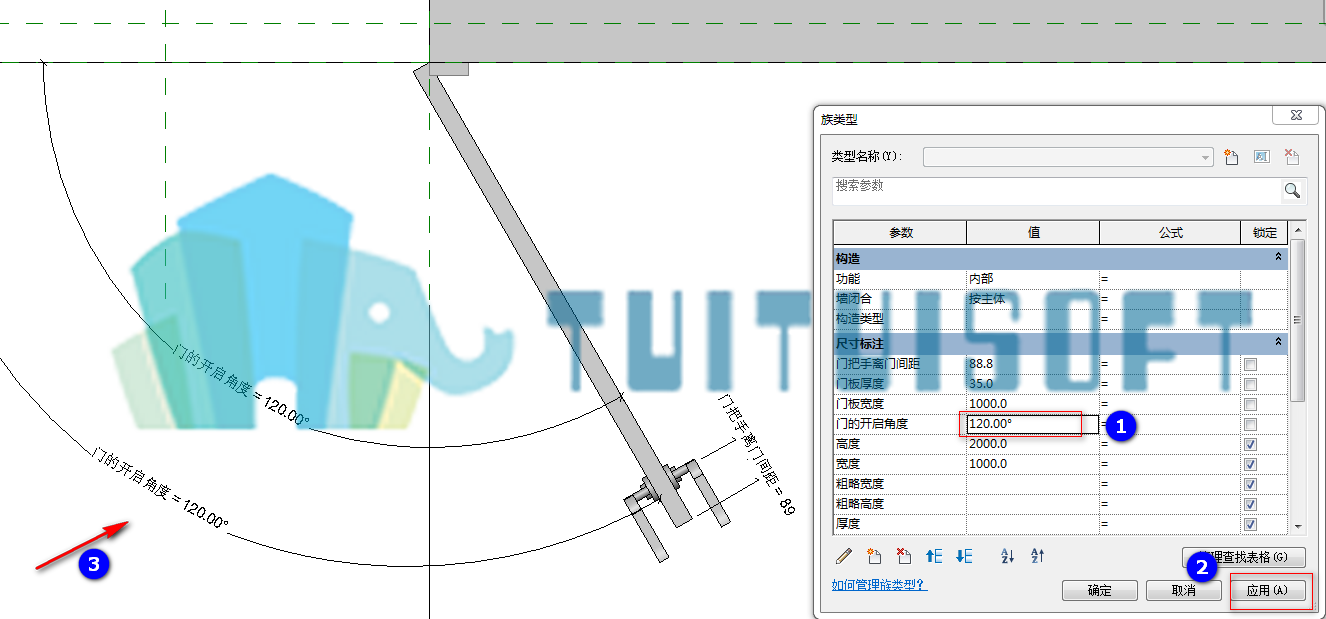
Task: Open the 如何管理族类型? help link
Action: (879, 585)
